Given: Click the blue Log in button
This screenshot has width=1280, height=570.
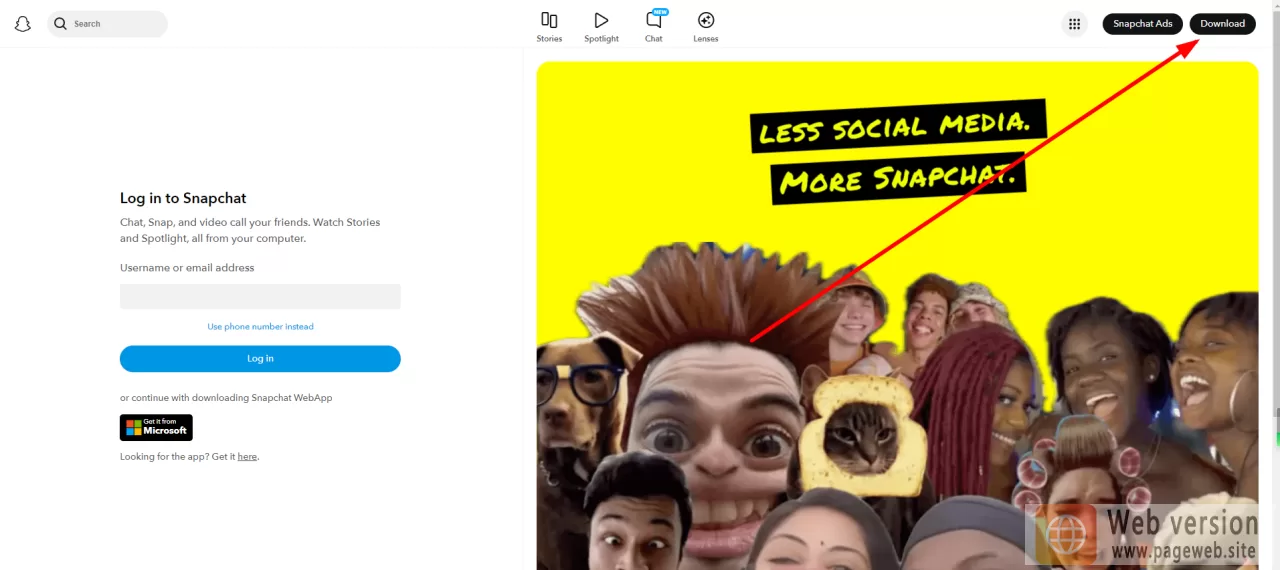Looking at the screenshot, I should (260, 359).
